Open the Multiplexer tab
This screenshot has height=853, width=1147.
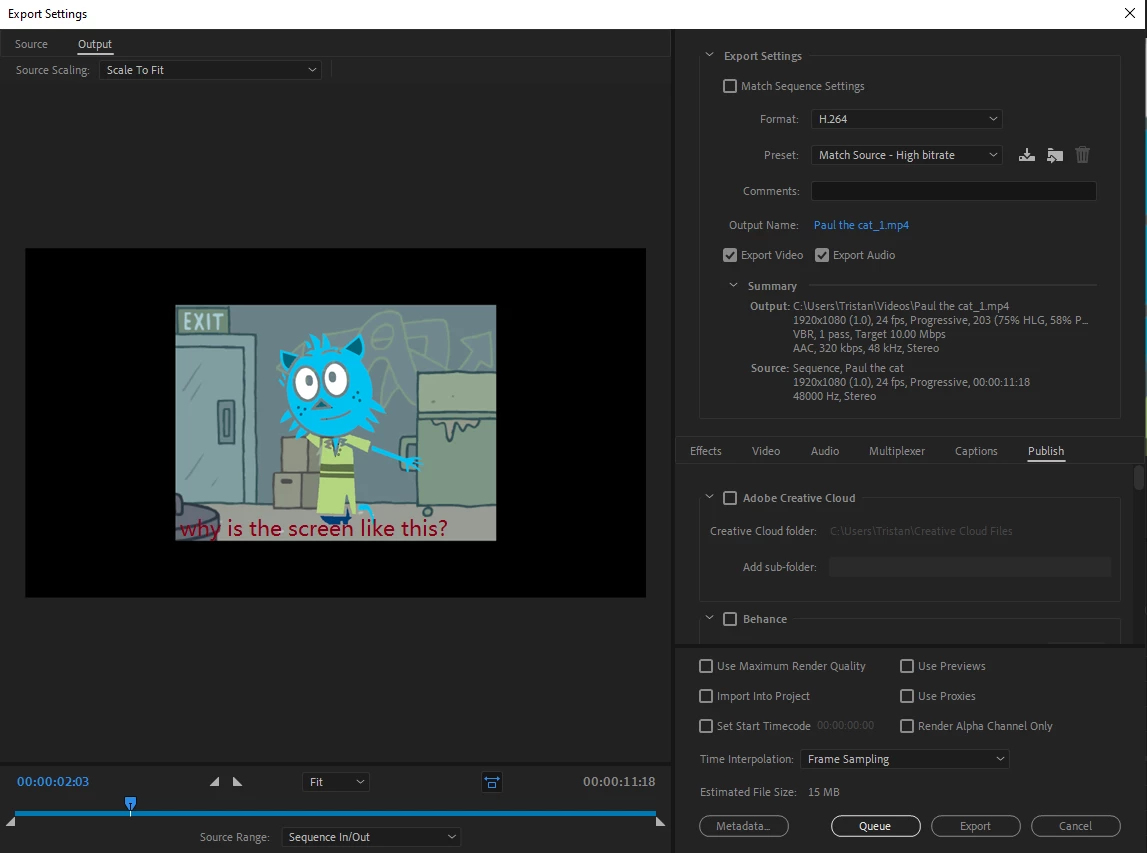click(x=897, y=451)
